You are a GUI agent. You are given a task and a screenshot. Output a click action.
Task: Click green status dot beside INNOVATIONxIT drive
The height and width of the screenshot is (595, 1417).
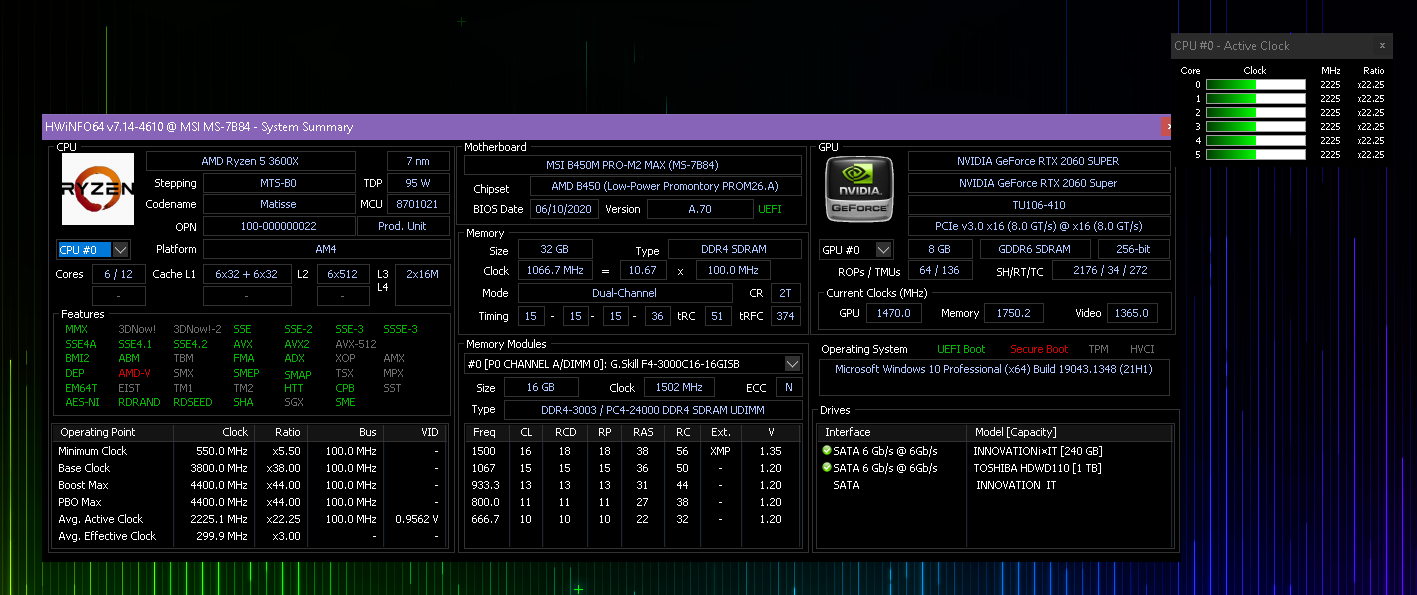click(827, 451)
